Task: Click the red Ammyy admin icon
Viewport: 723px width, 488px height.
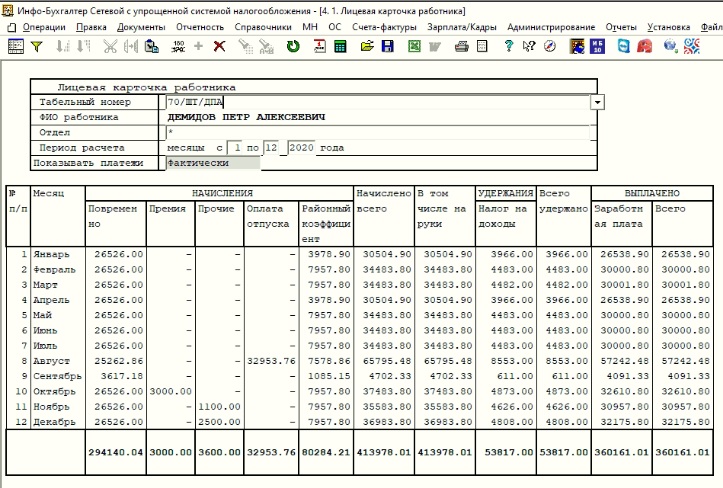Action: click(645, 46)
